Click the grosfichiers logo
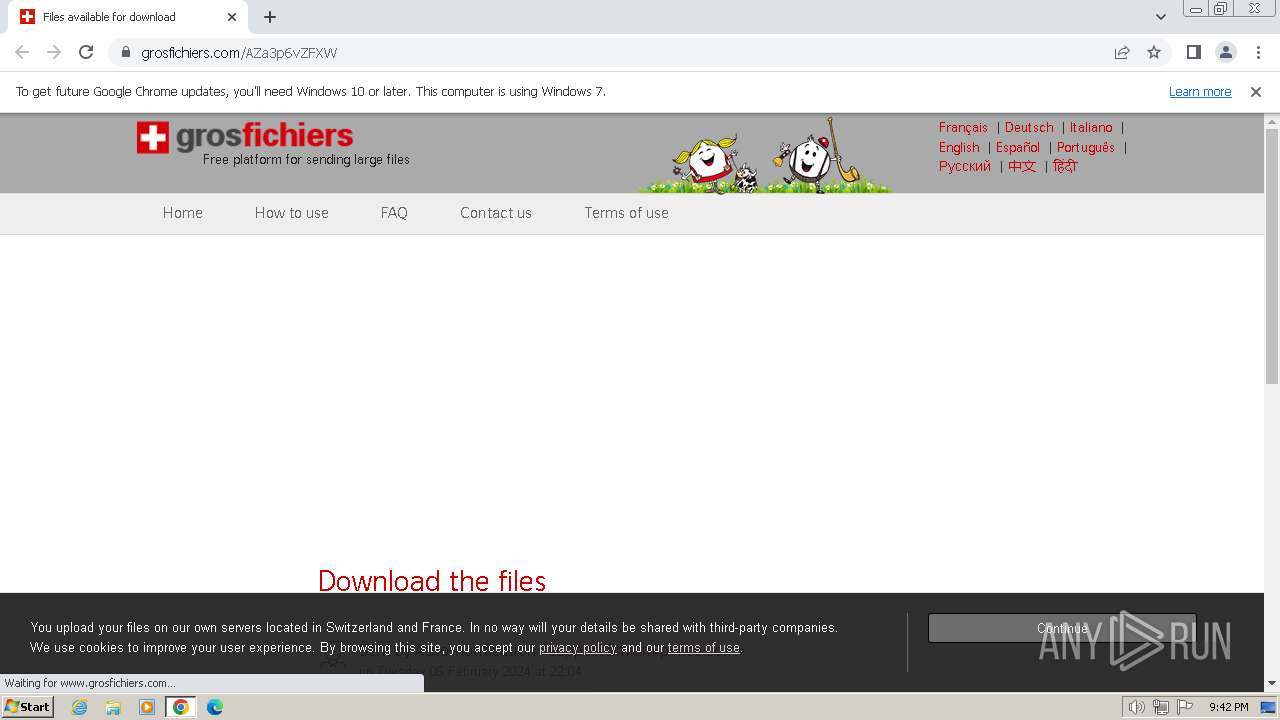 (x=245, y=137)
